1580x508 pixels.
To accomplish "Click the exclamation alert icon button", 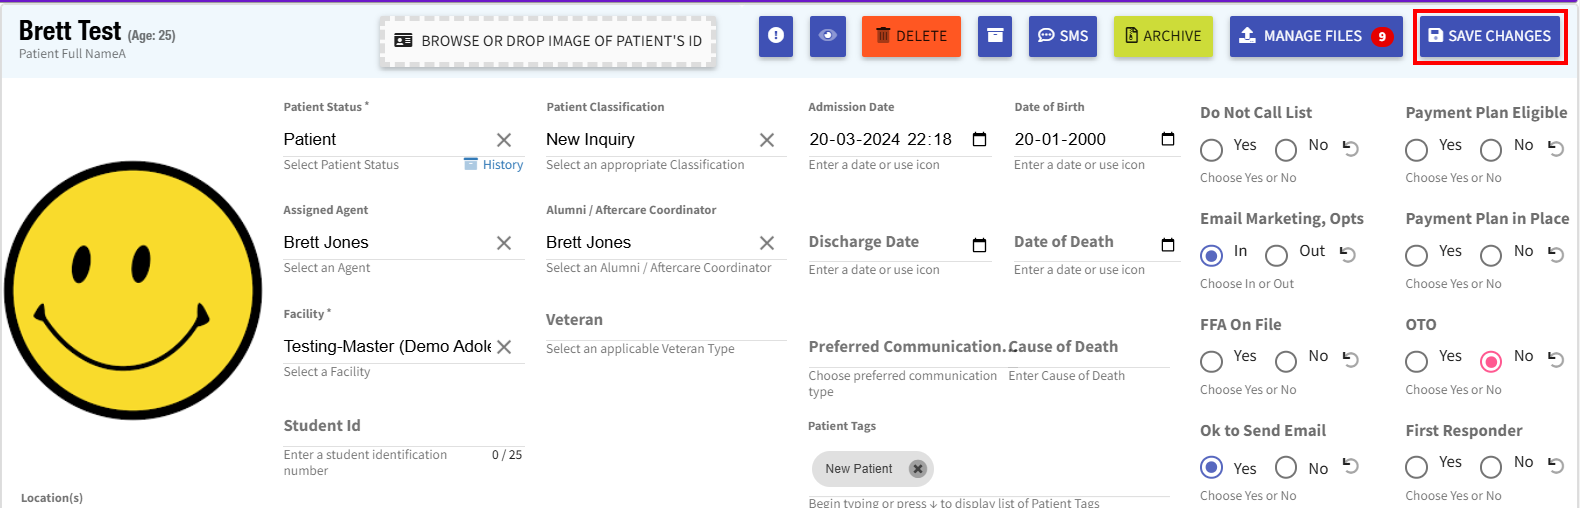I will click(775, 36).
